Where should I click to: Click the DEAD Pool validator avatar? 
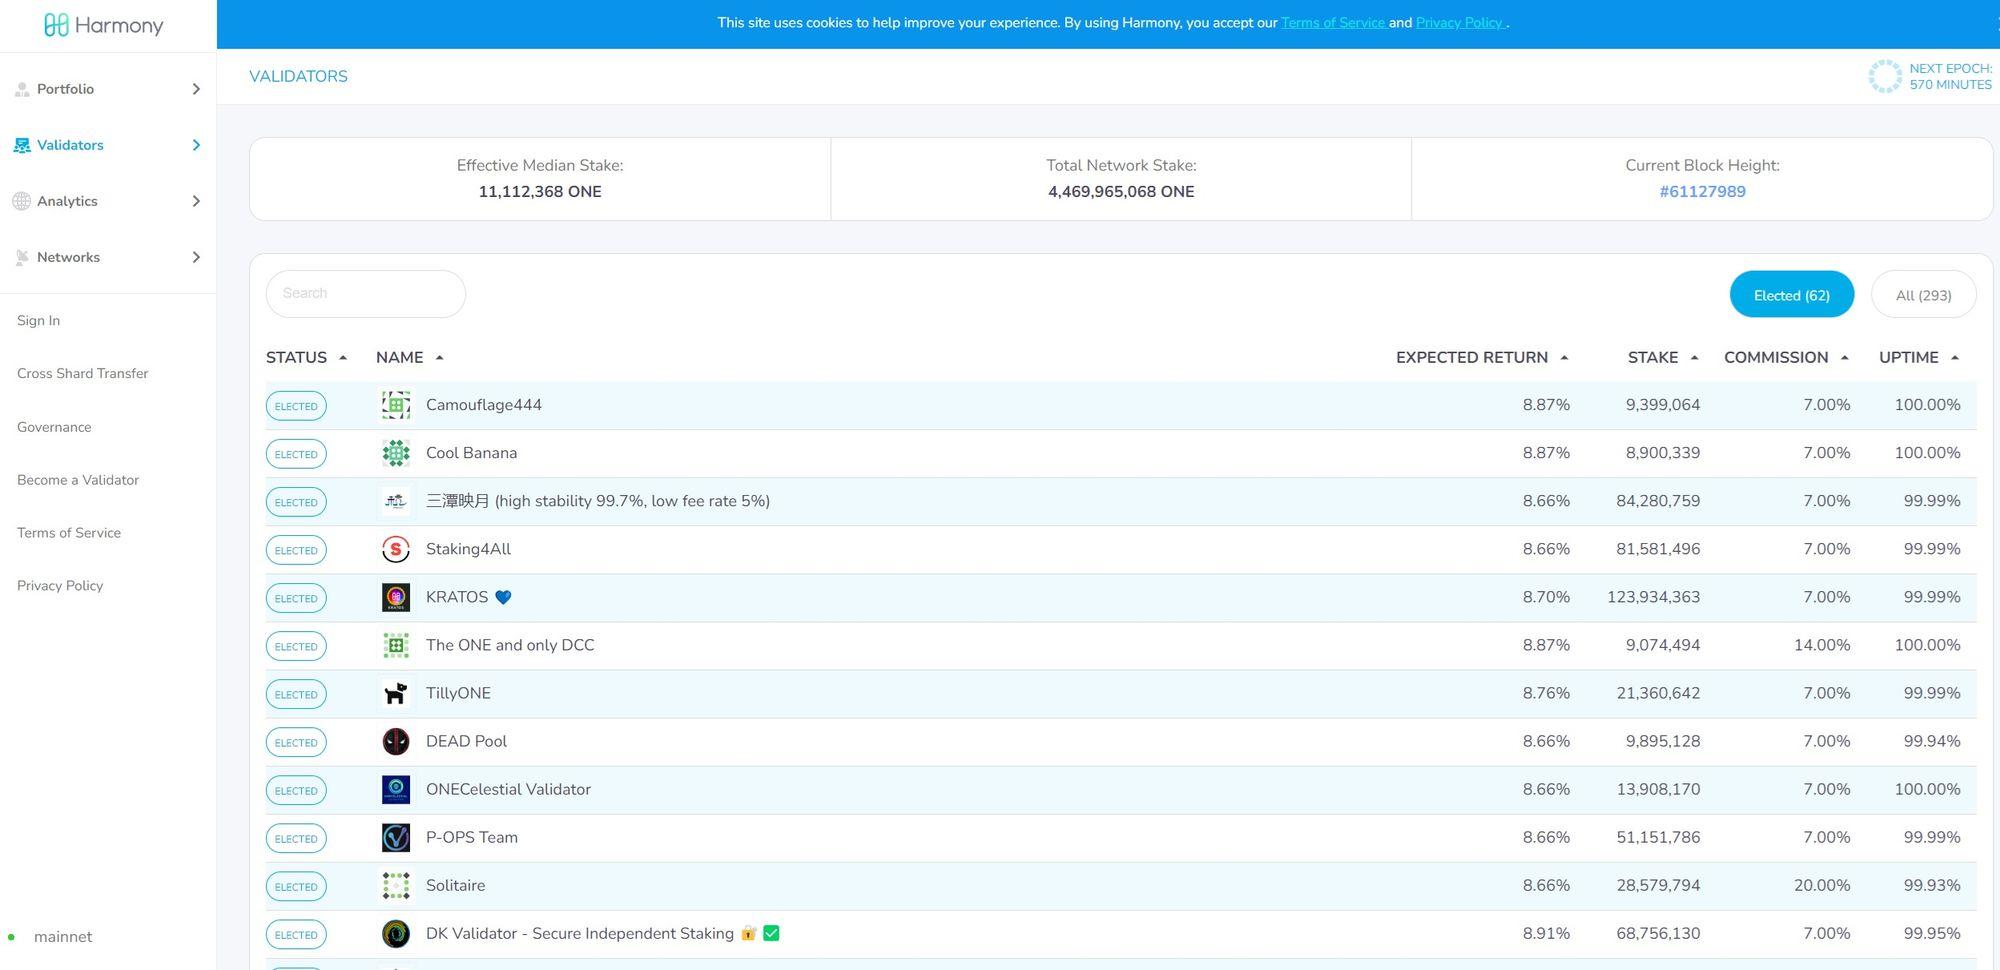point(396,741)
